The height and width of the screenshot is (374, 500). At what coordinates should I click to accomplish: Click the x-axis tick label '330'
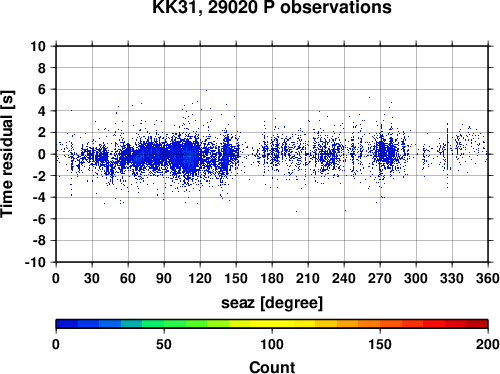coord(452,278)
